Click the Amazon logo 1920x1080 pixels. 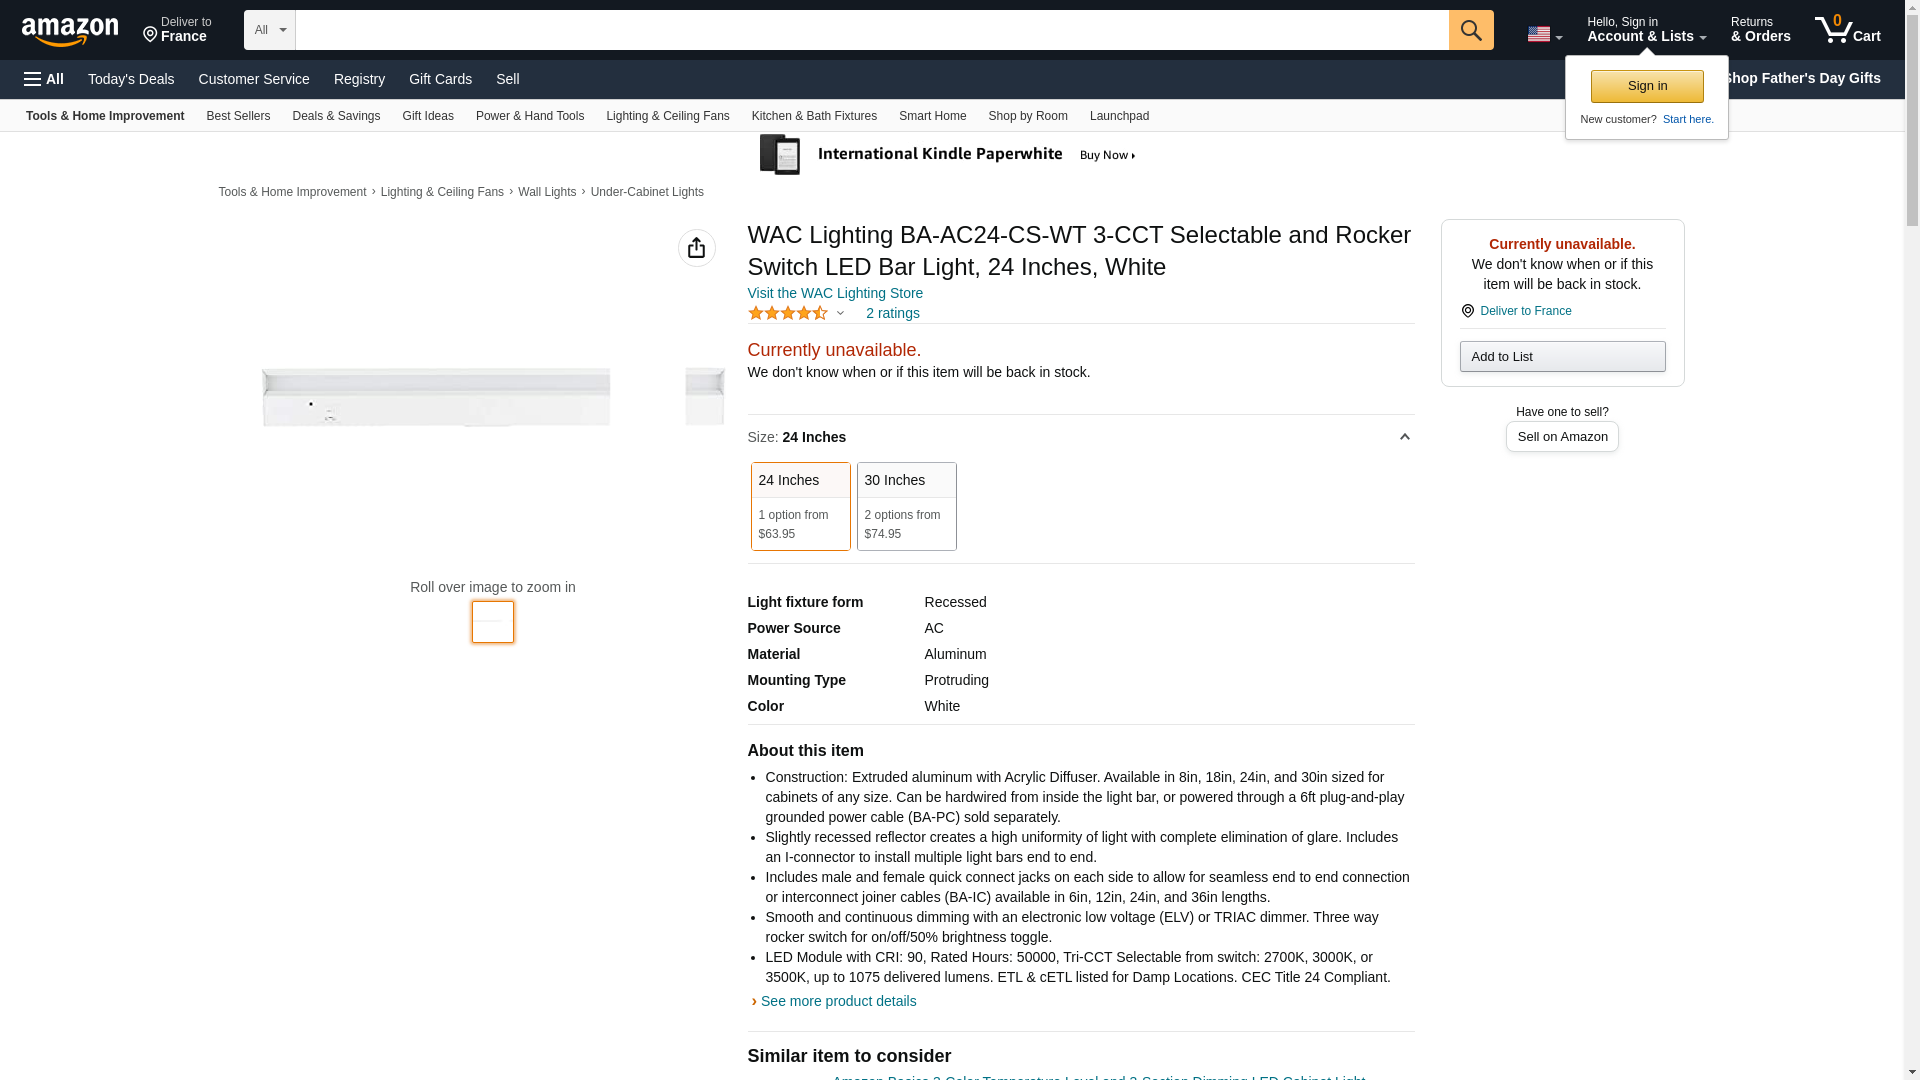[70, 31]
